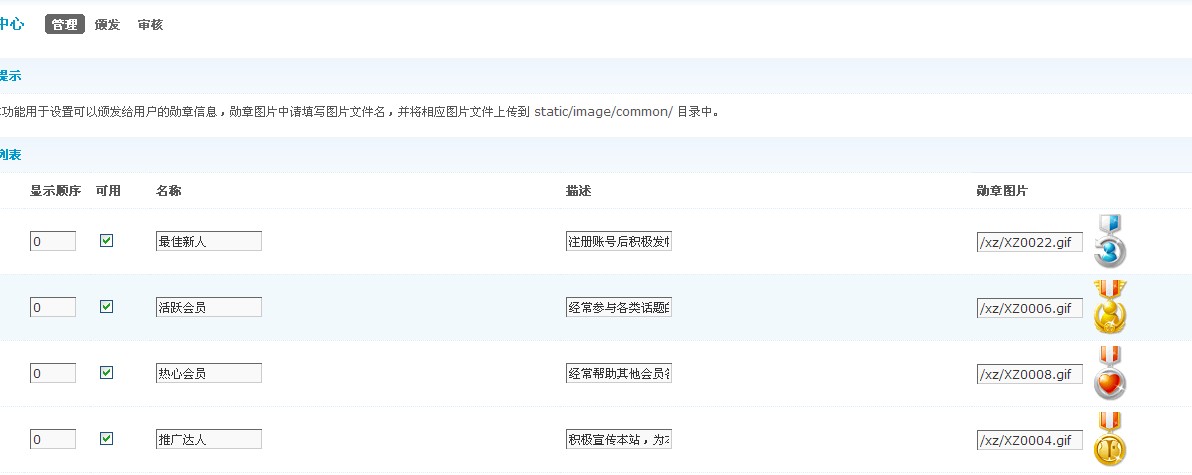The image size is (1192, 475).
Task: Click the 描述 column header
Action: [579, 191]
